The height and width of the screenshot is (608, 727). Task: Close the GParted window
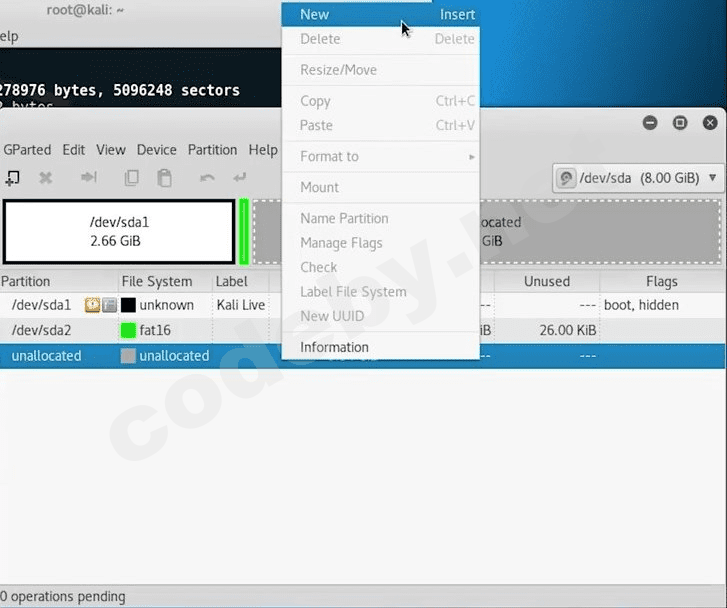(x=710, y=123)
